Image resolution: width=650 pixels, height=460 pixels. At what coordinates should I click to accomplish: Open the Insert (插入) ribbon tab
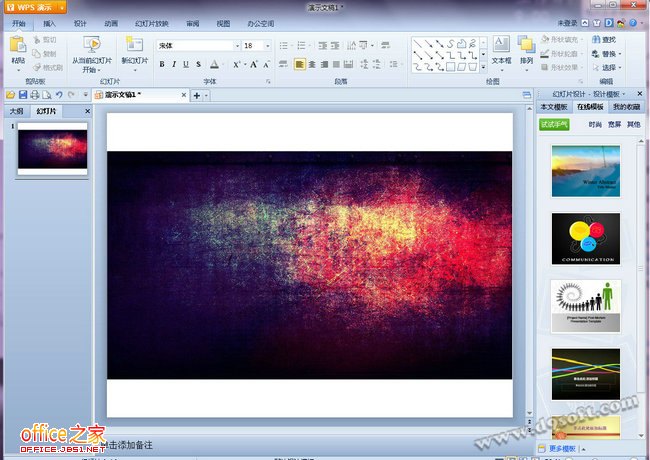(49, 22)
